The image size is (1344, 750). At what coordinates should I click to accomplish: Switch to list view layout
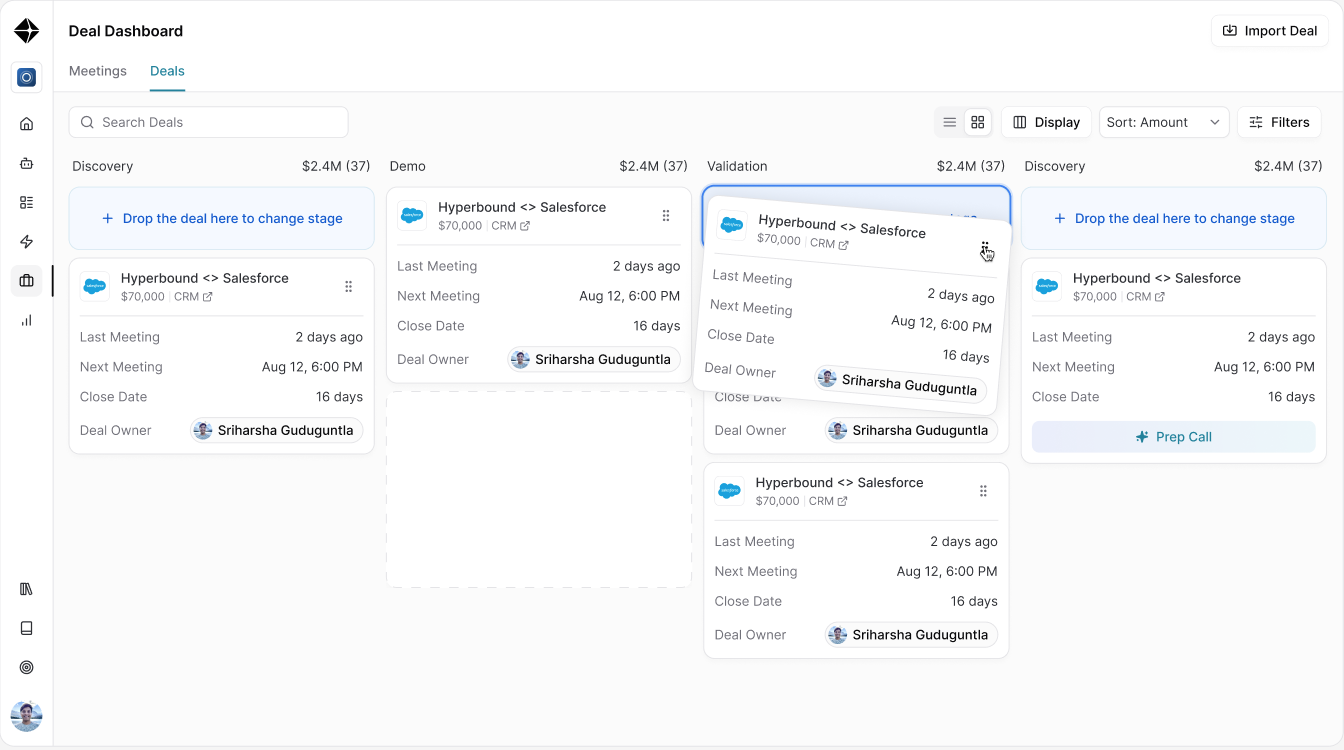(950, 122)
